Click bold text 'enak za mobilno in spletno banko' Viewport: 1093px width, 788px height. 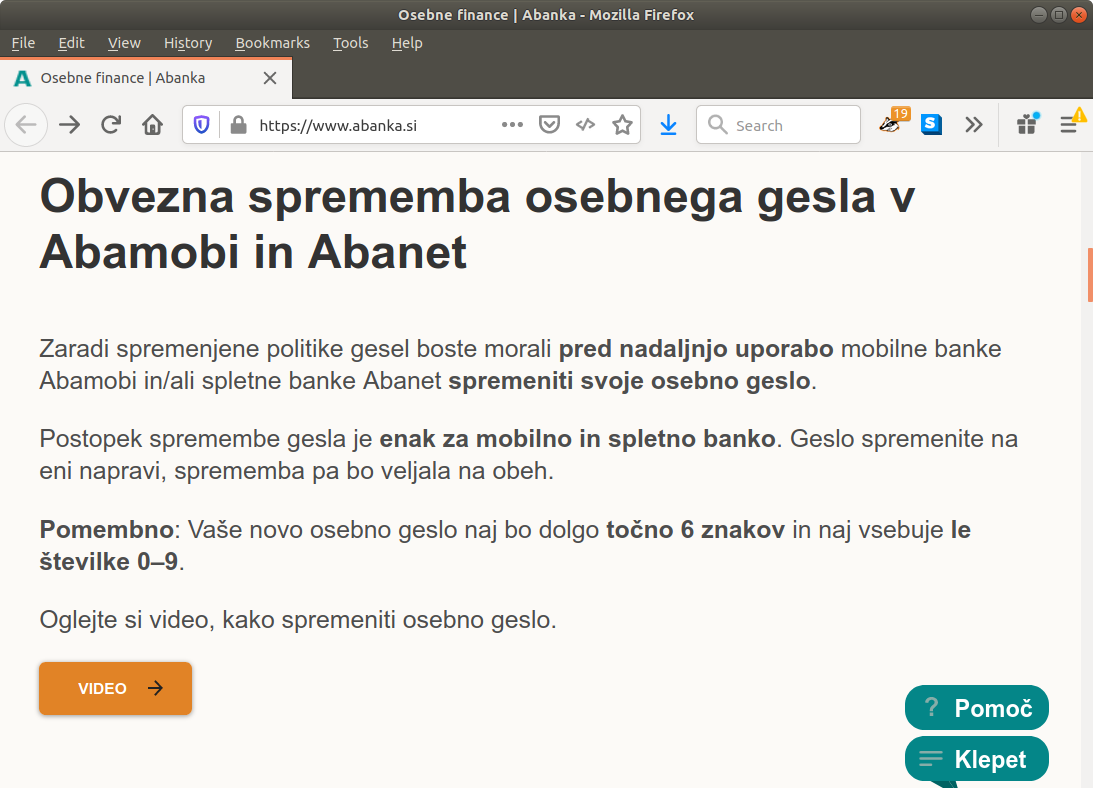coord(577,439)
